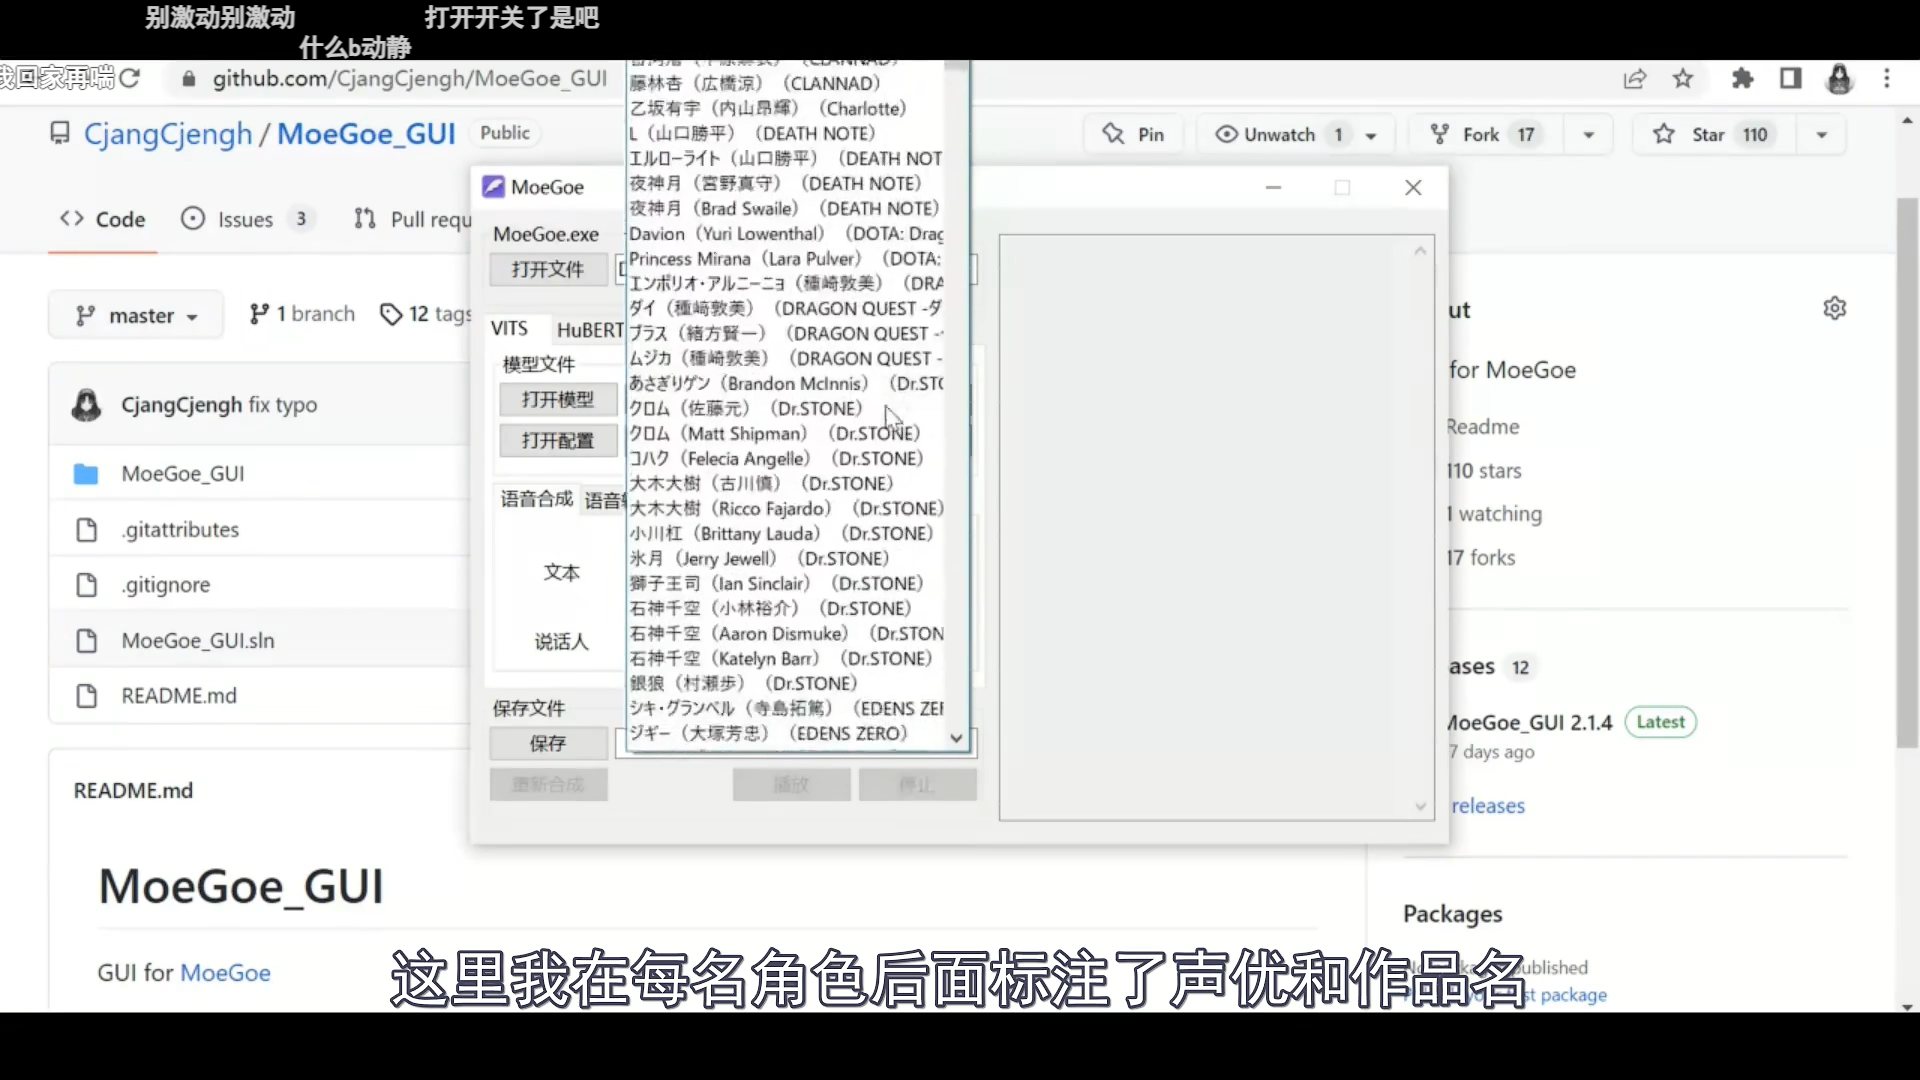Click browser profile avatar icon

[1839, 78]
